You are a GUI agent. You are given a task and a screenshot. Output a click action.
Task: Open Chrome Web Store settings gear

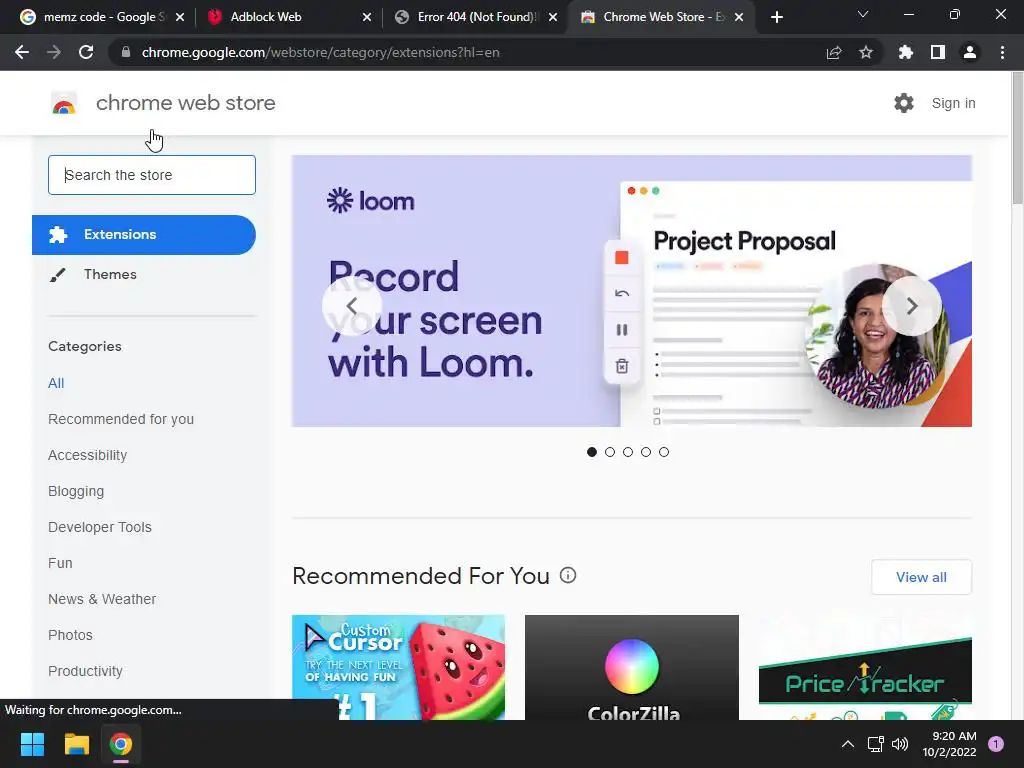pos(904,103)
